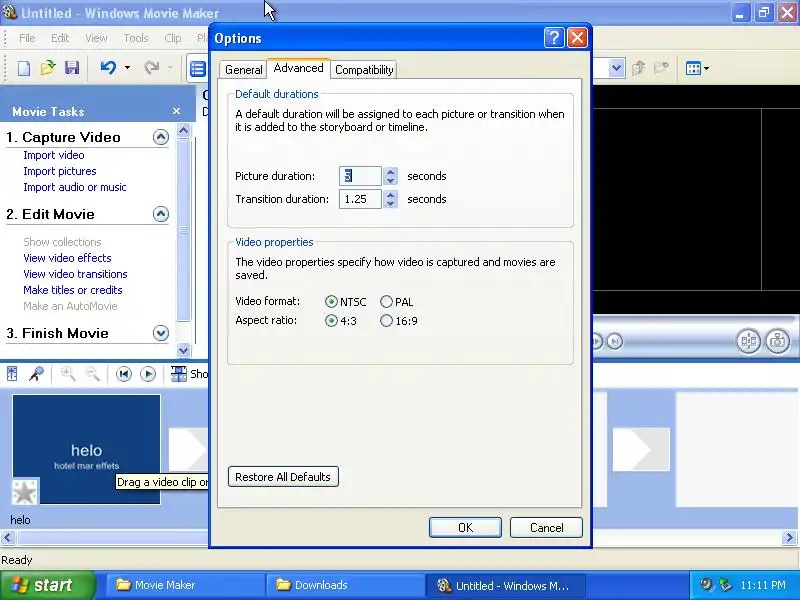Click the Take Picture camera icon
The width and height of the screenshot is (800, 600).
coord(778,341)
